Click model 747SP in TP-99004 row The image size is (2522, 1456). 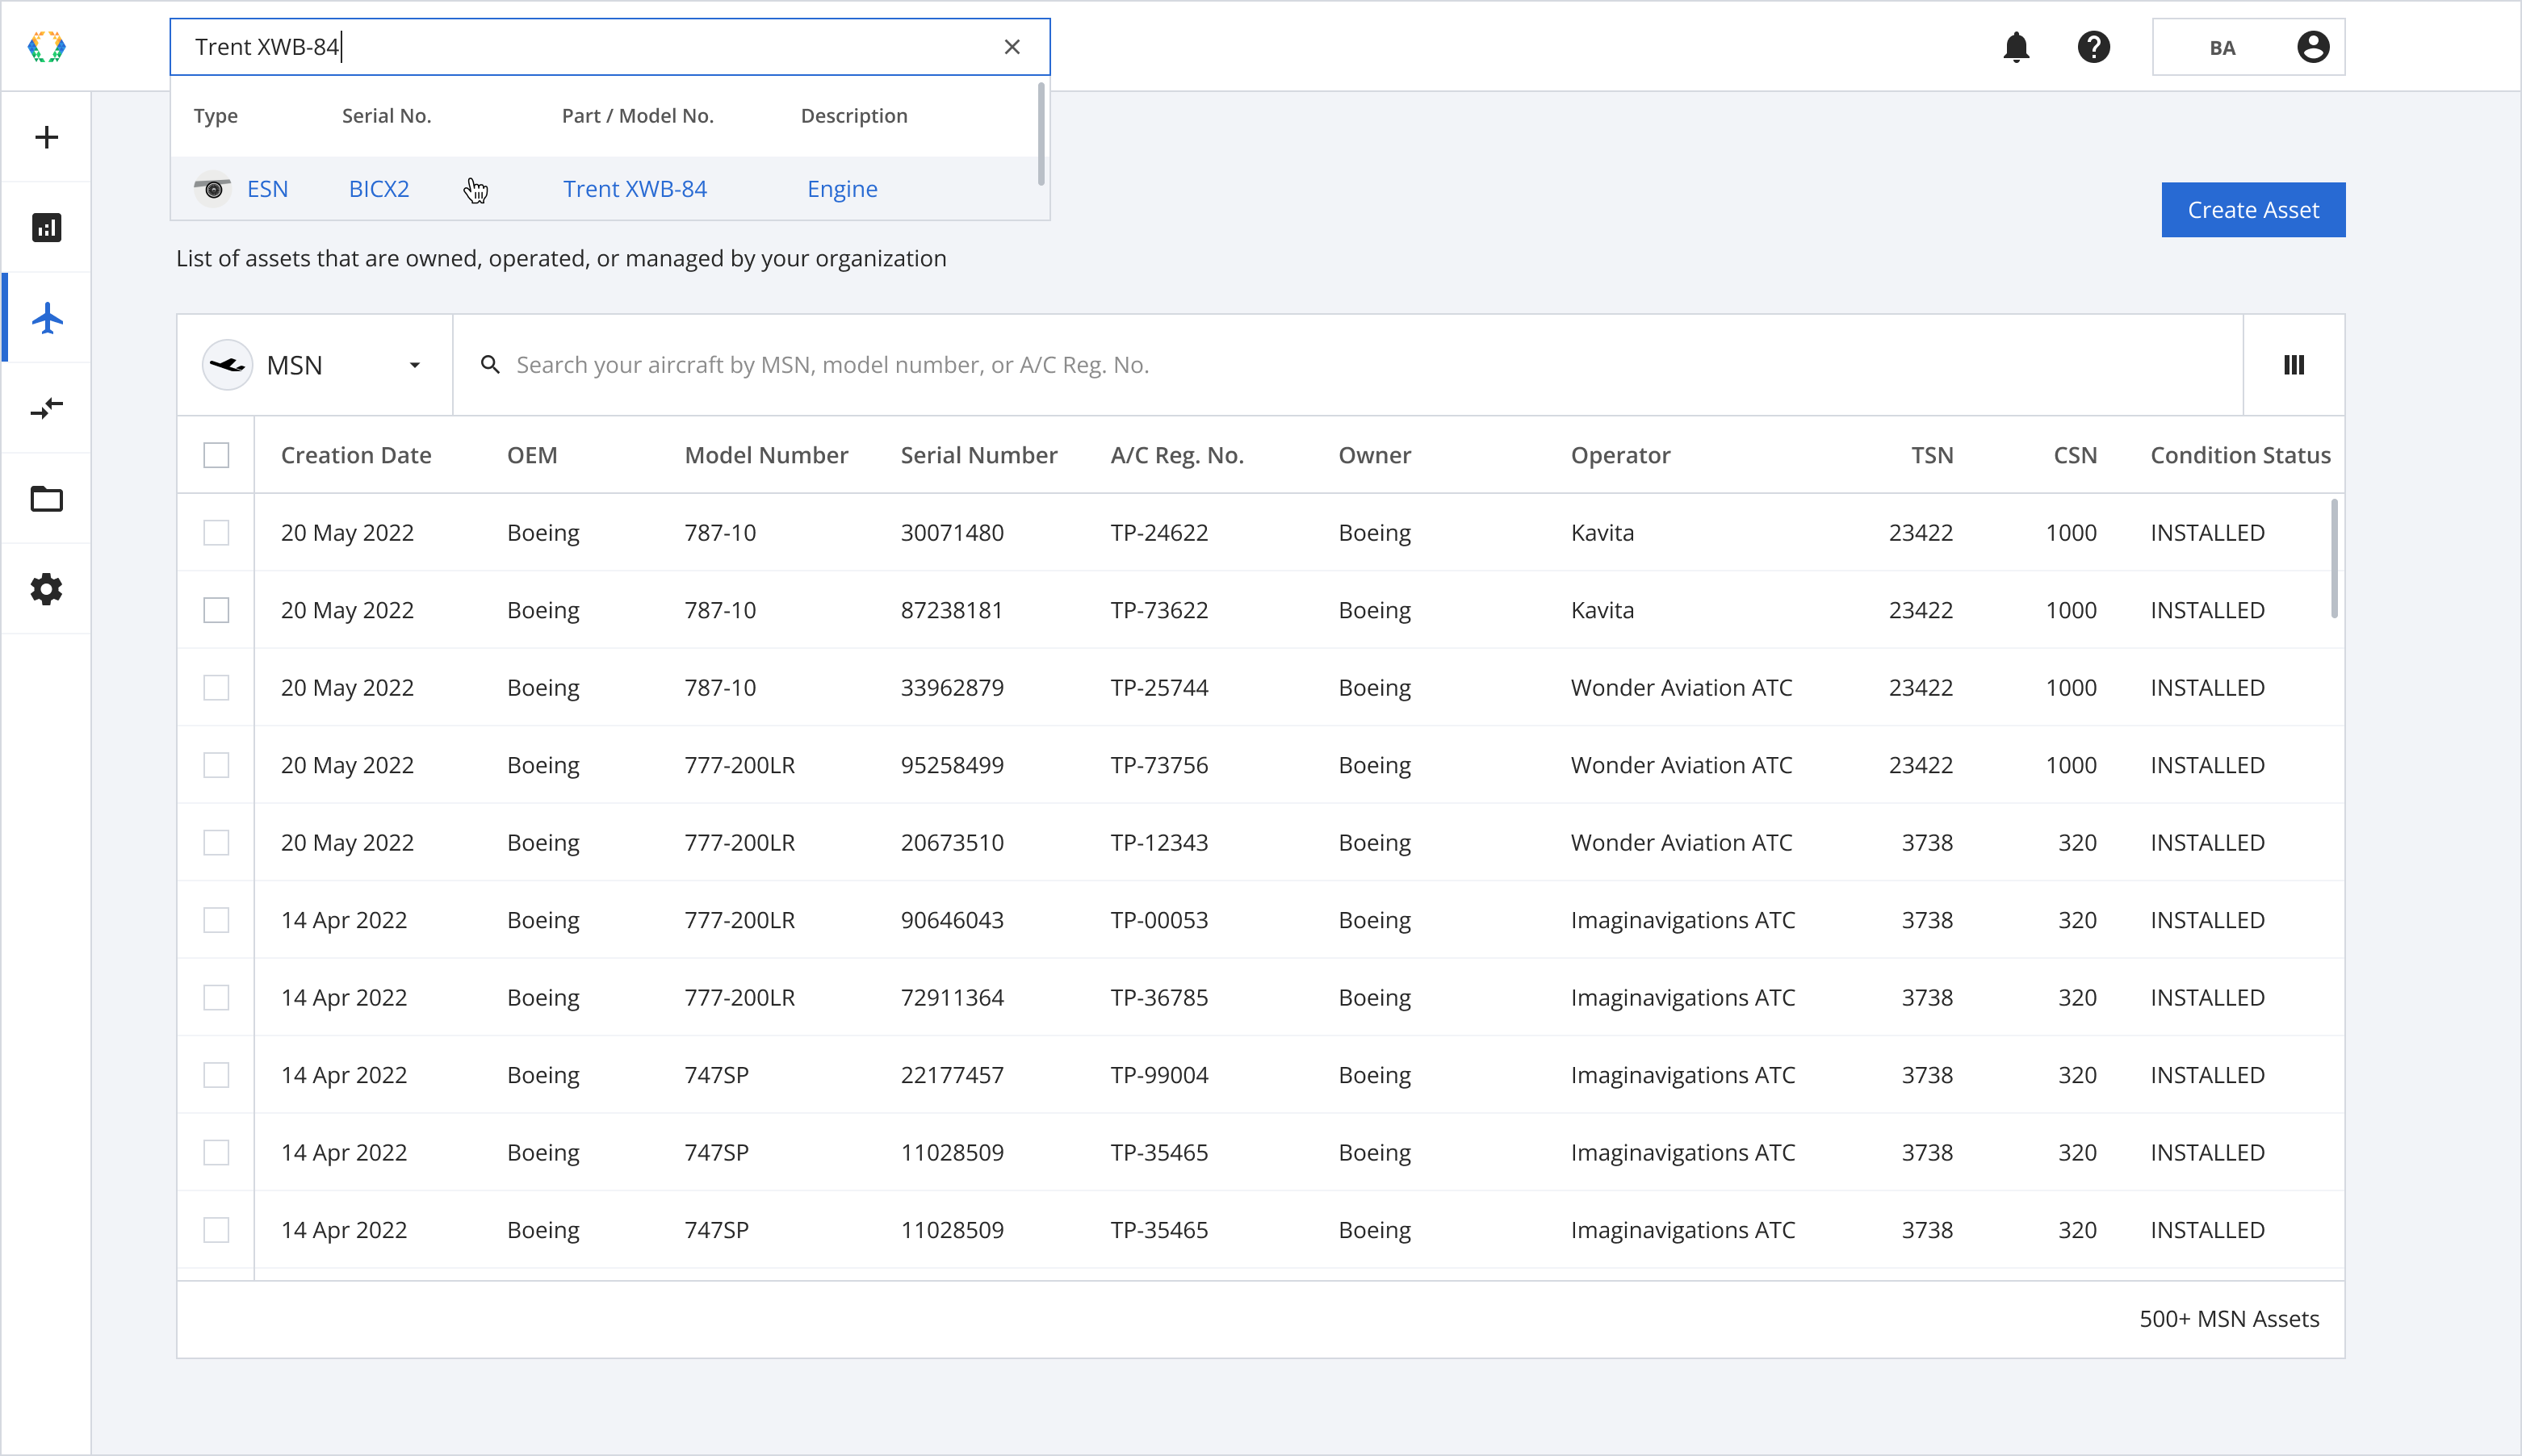[x=716, y=1075]
